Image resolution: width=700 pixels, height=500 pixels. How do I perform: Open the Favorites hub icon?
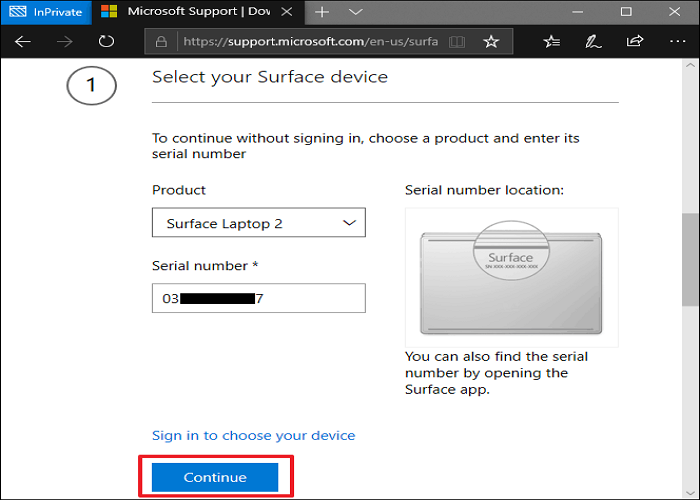coord(552,42)
